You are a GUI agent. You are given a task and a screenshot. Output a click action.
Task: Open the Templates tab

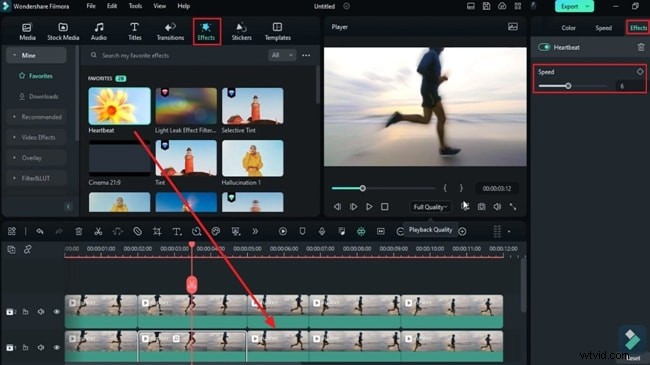coord(277,32)
